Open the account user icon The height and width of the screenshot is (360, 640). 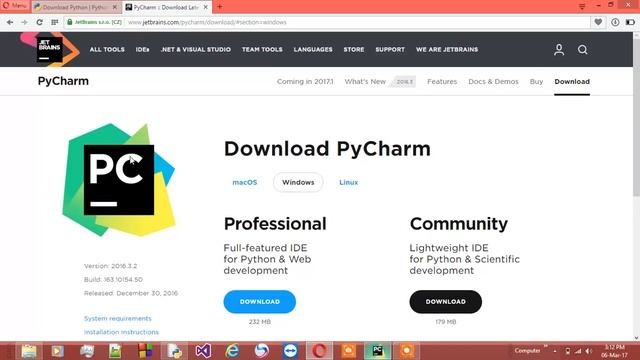pyautogui.click(x=559, y=50)
